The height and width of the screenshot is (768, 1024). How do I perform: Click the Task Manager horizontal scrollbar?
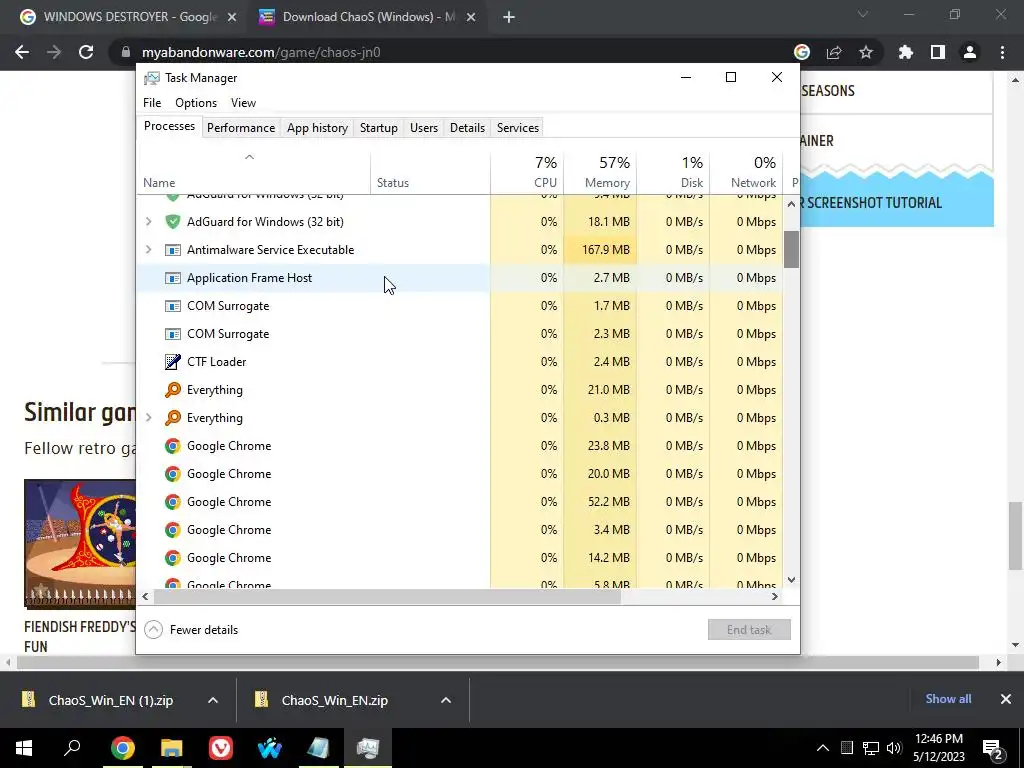387,597
